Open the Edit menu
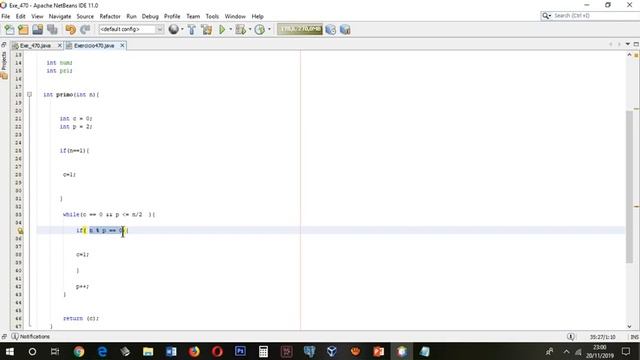640x360 pixels. tap(20, 16)
